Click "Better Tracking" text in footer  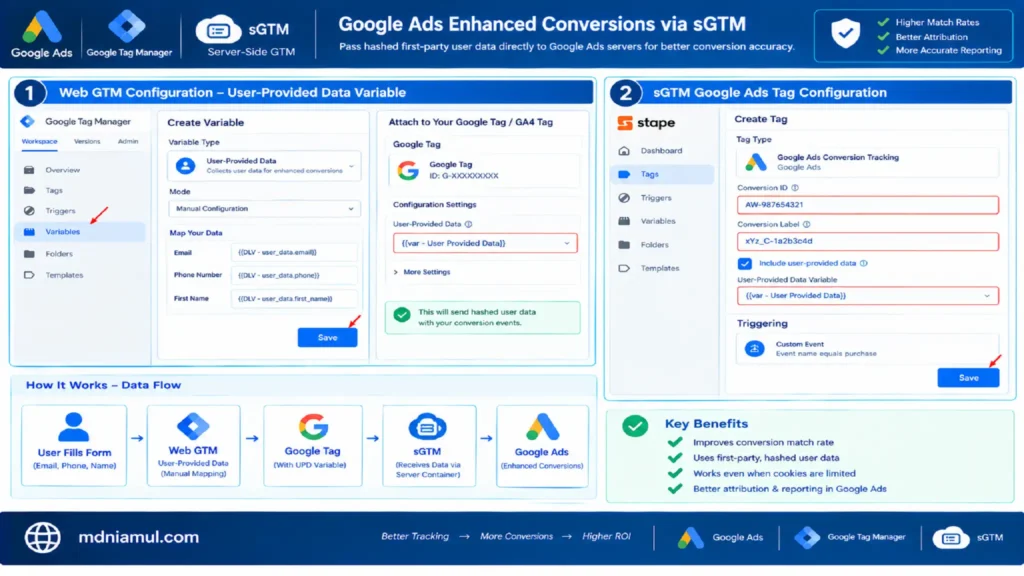[x=415, y=537]
